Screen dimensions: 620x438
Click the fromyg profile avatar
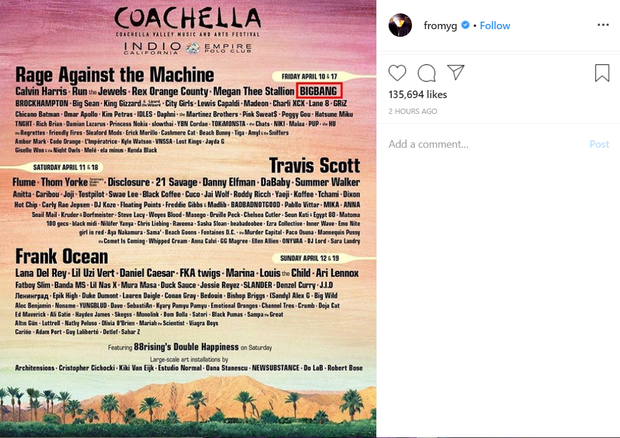coord(400,25)
